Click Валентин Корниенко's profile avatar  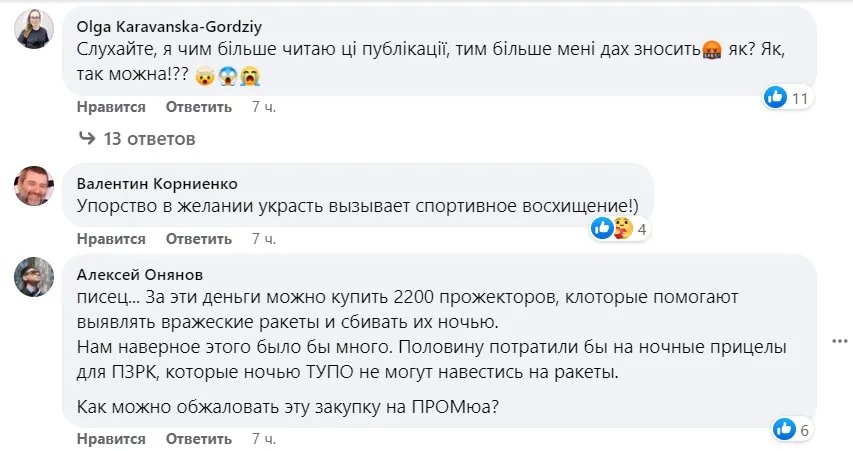[x=34, y=186]
